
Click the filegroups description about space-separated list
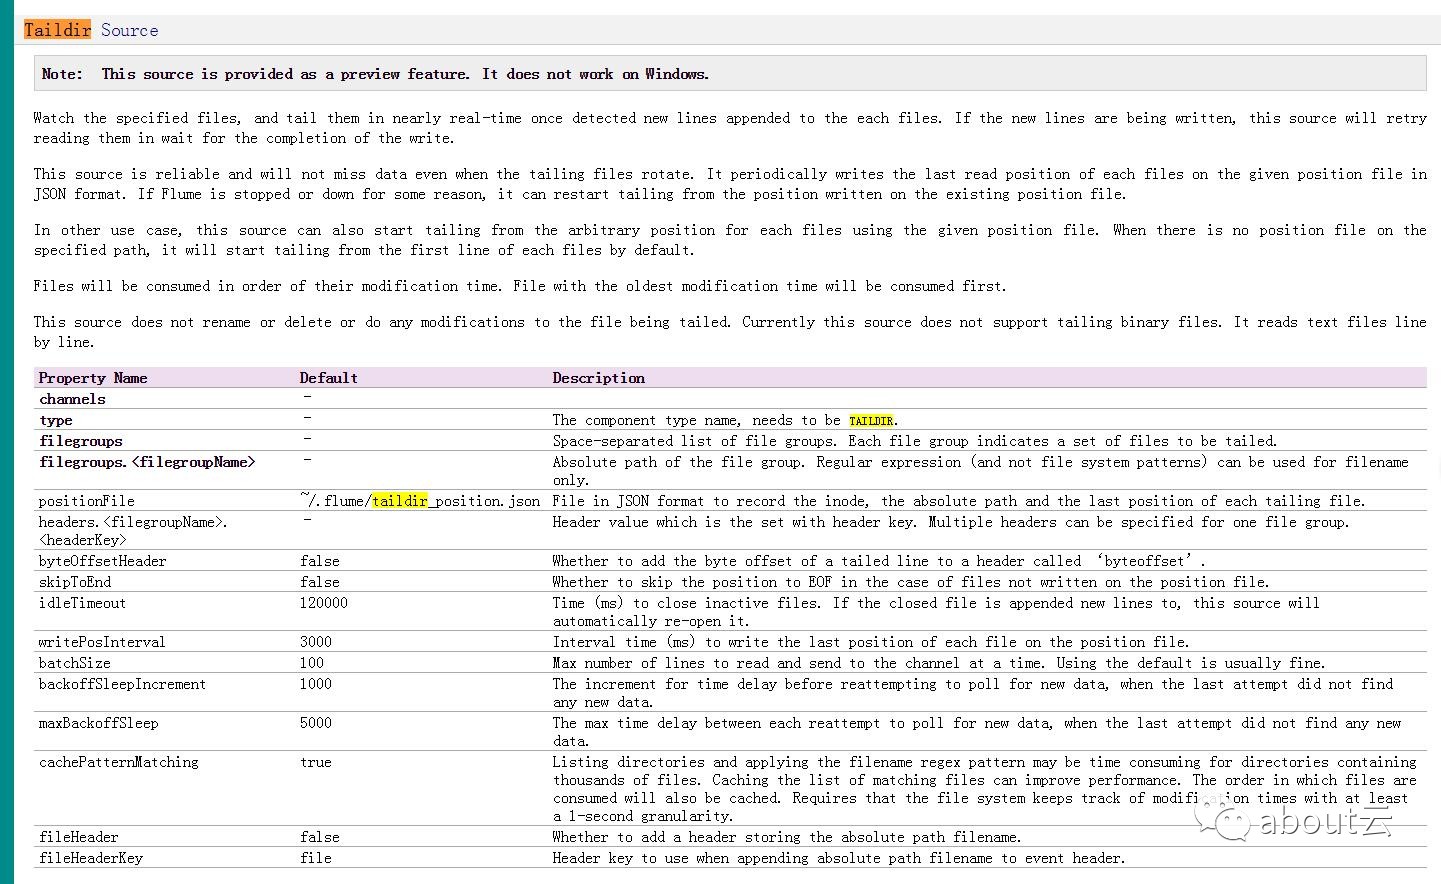915,441
